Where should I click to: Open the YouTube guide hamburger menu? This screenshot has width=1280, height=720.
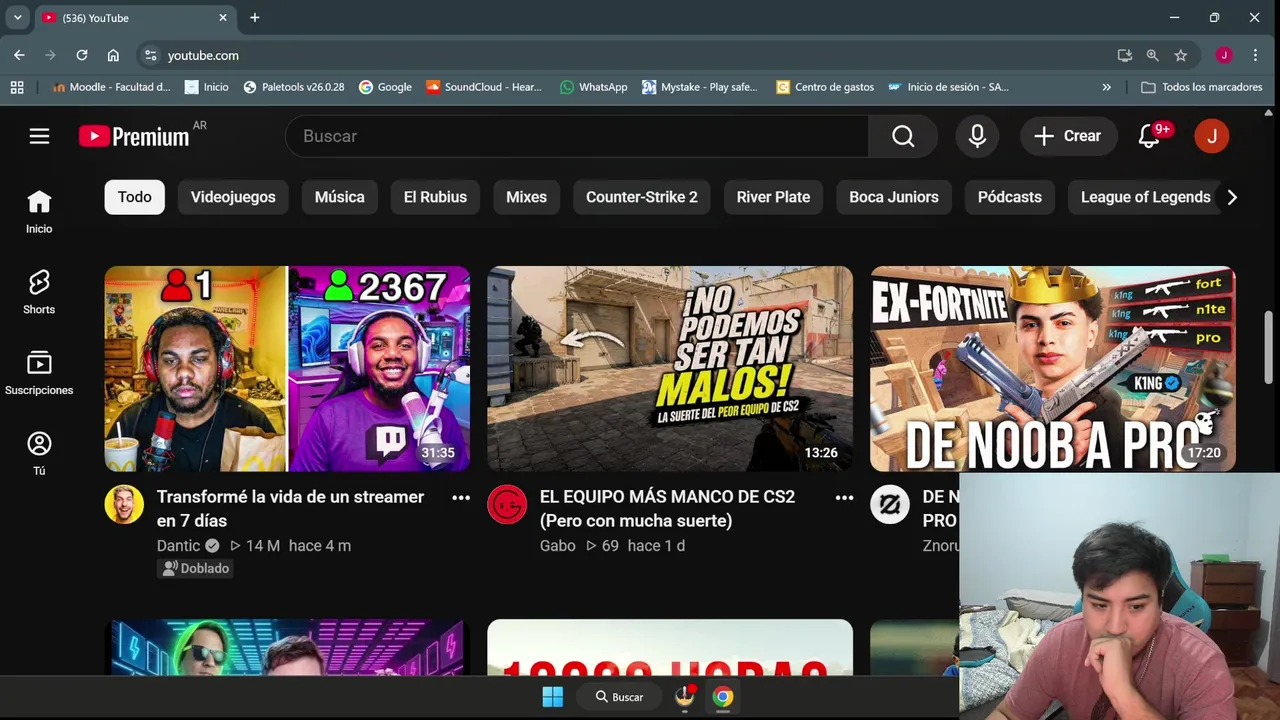pyautogui.click(x=39, y=136)
